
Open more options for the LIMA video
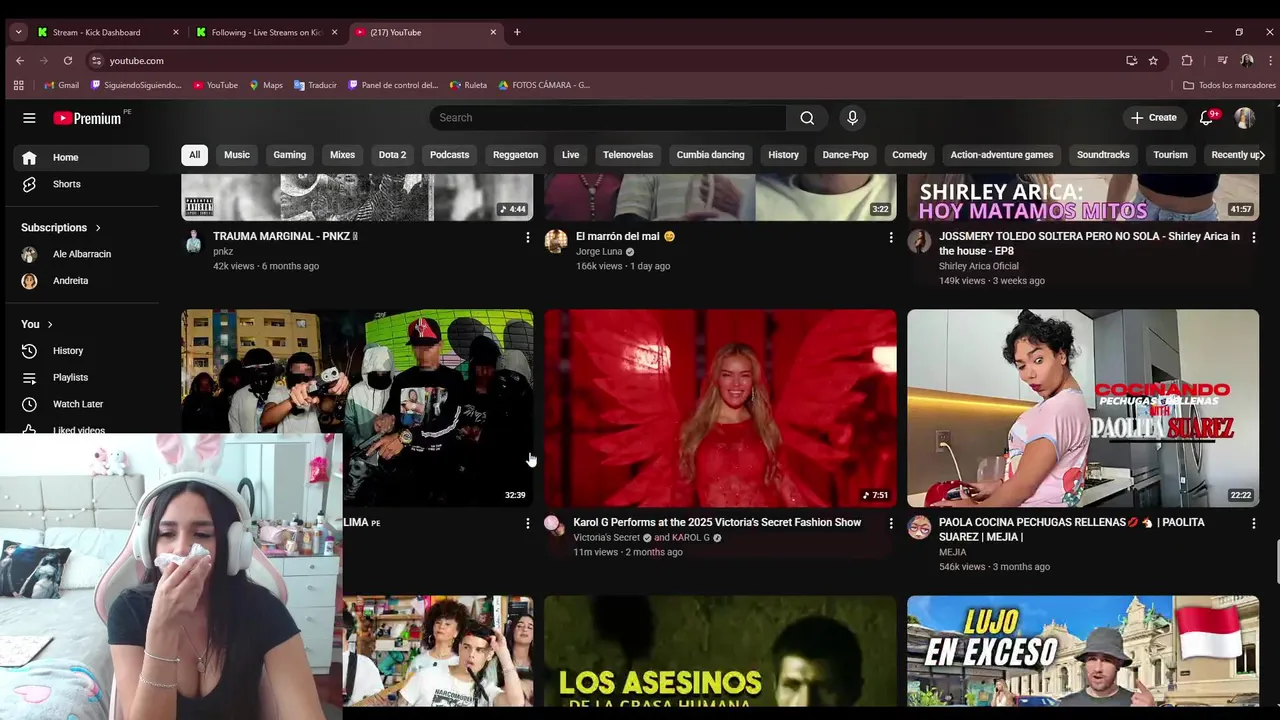[528, 523]
